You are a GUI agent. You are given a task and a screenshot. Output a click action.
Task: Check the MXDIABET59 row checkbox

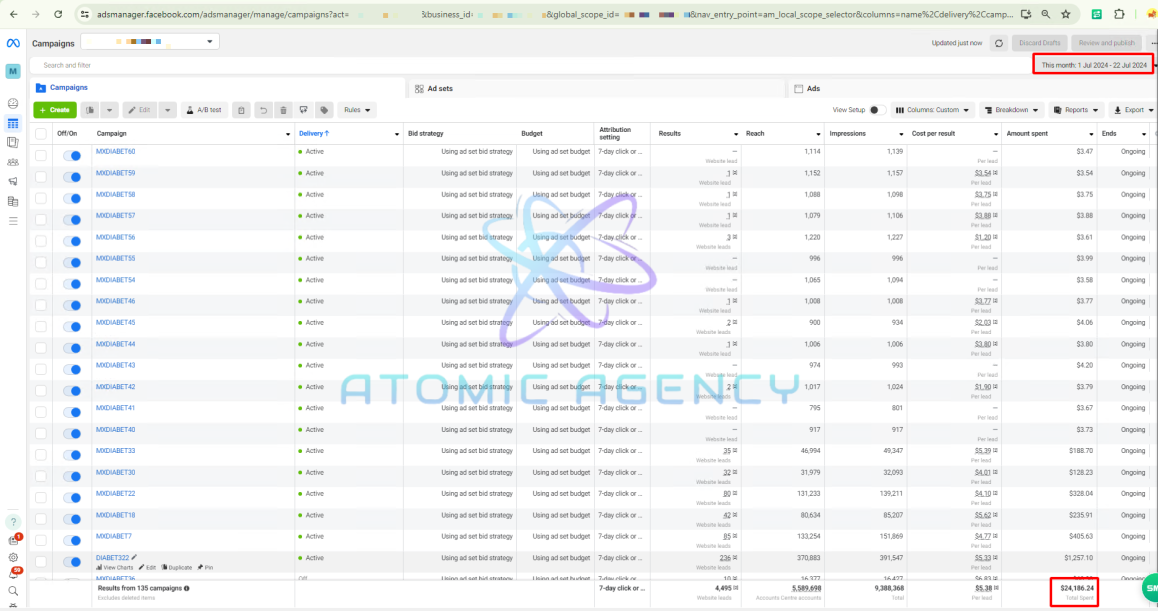(x=41, y=177)
